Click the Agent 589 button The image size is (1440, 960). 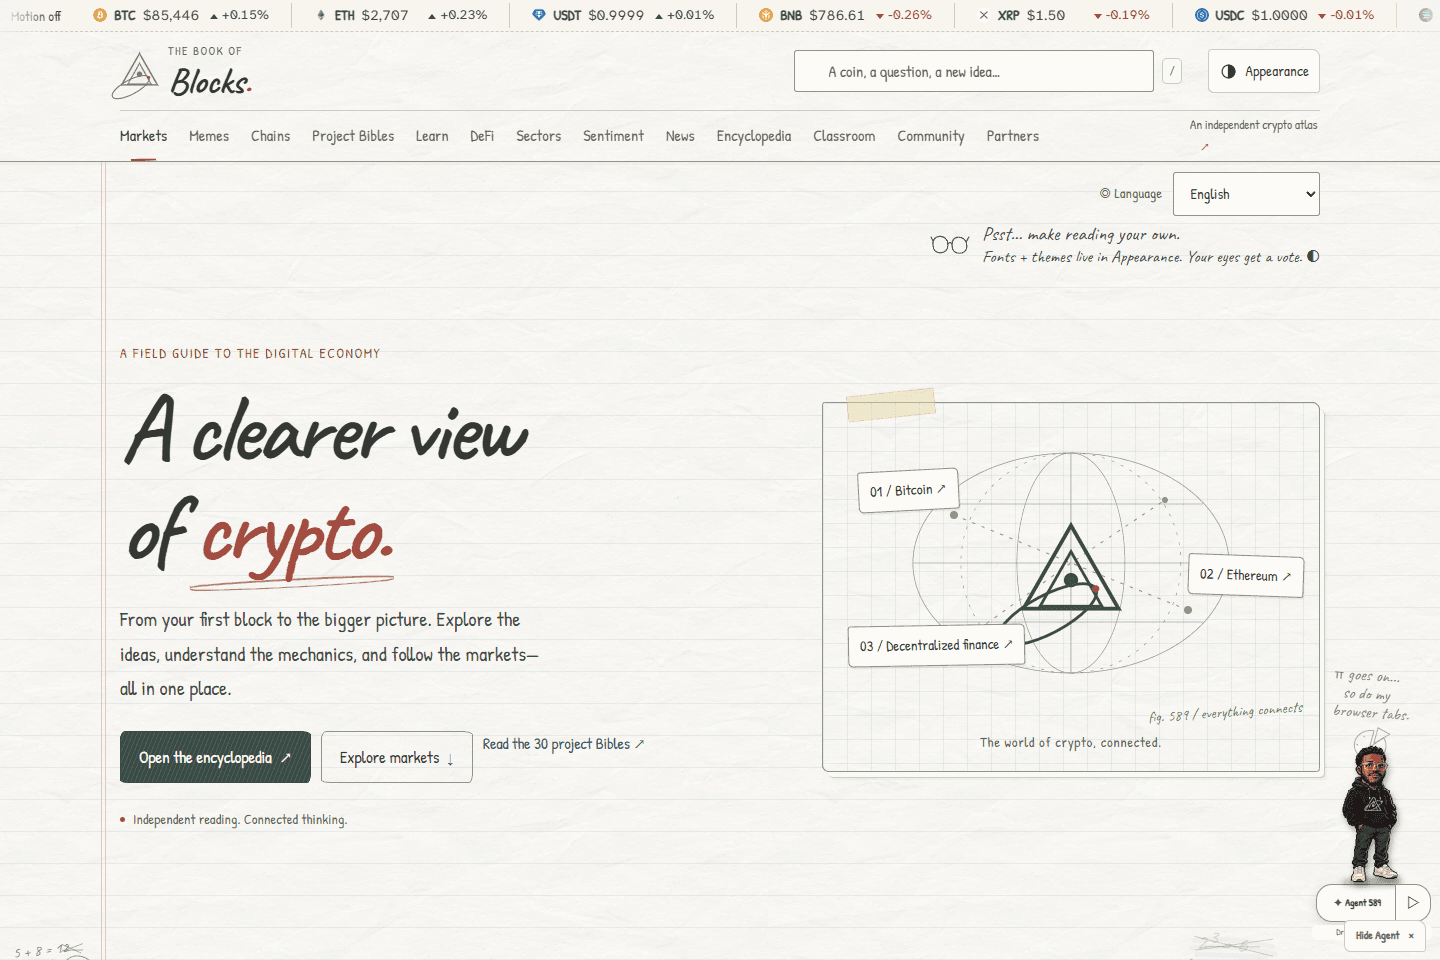pyautogui.click(x=1357, y=902)
